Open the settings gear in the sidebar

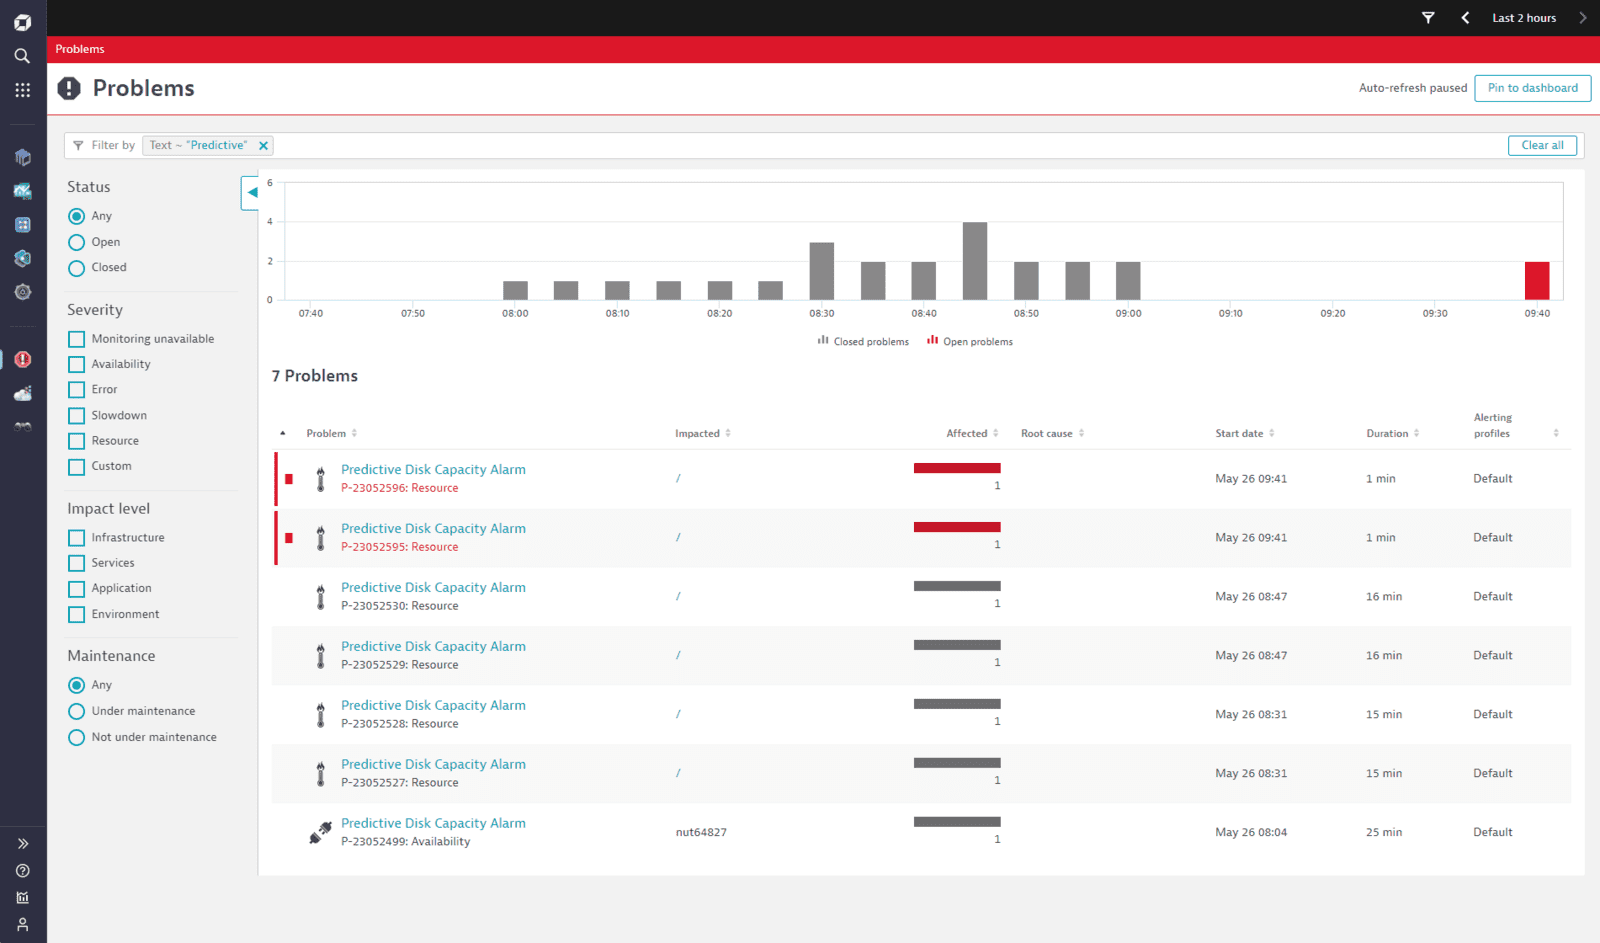(22, 292)
